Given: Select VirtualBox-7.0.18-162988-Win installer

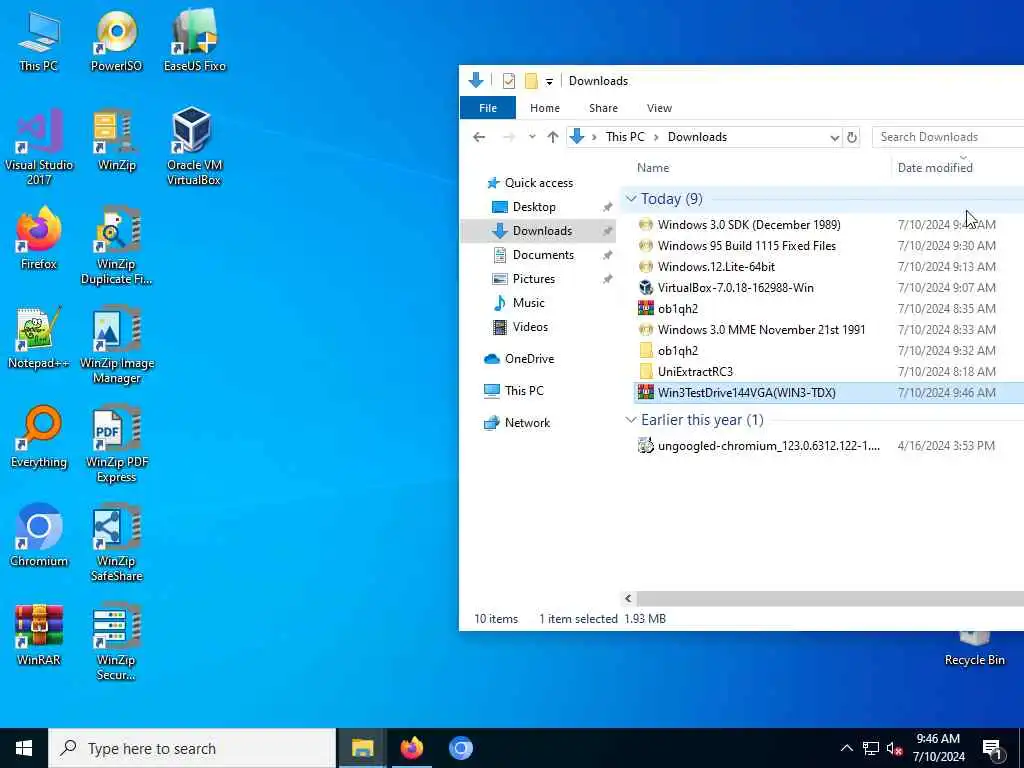Looking at the screenshot, I should pyautogui.click(x=735, y=287).
